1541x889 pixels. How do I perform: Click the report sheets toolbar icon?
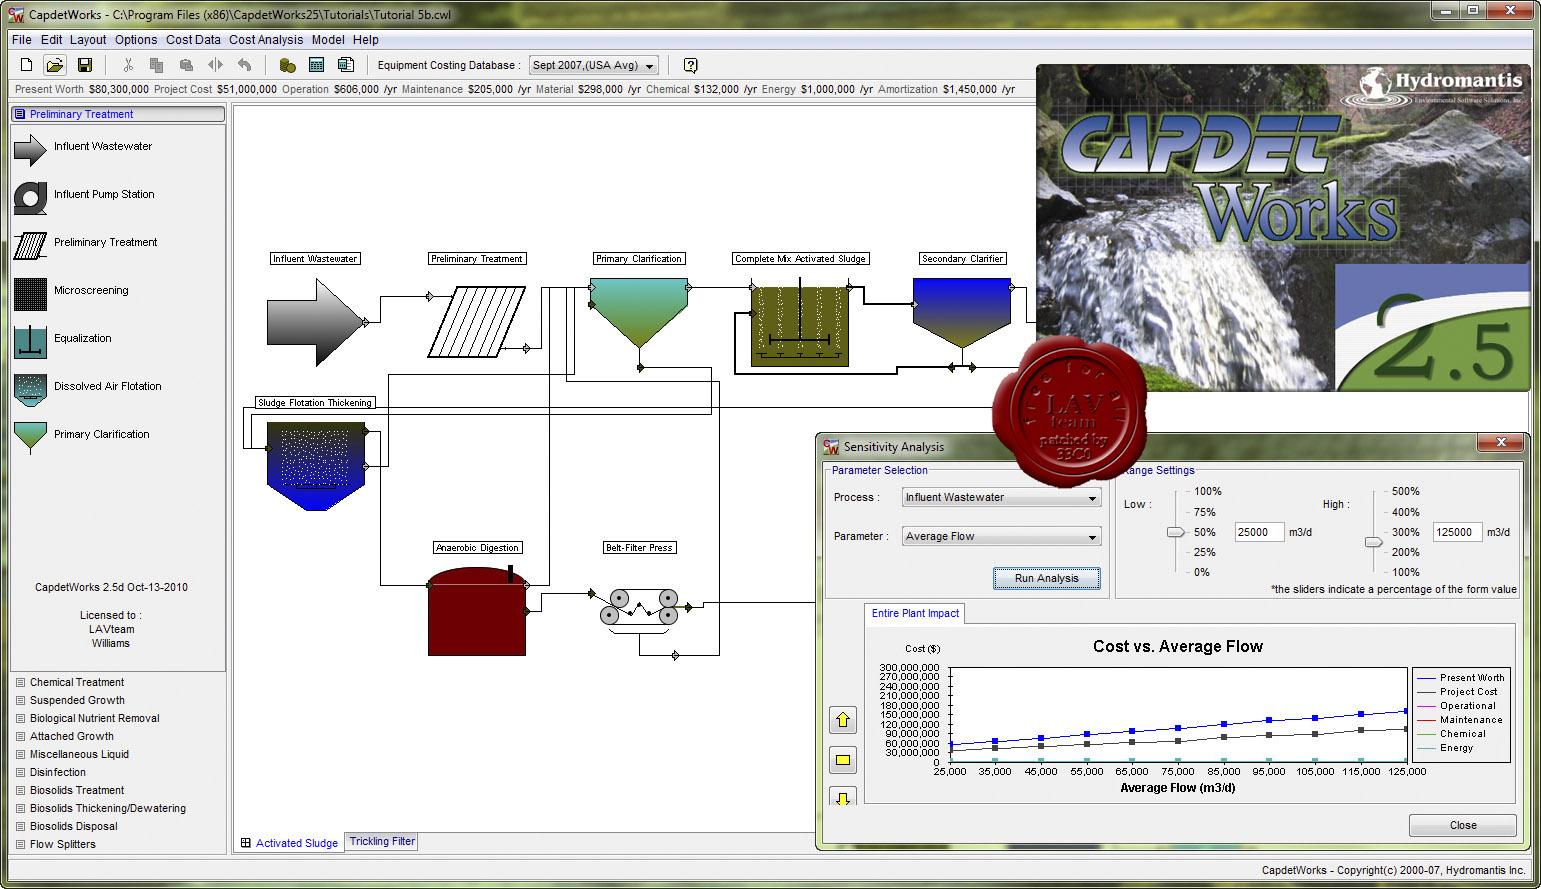(x=346, y=65)
